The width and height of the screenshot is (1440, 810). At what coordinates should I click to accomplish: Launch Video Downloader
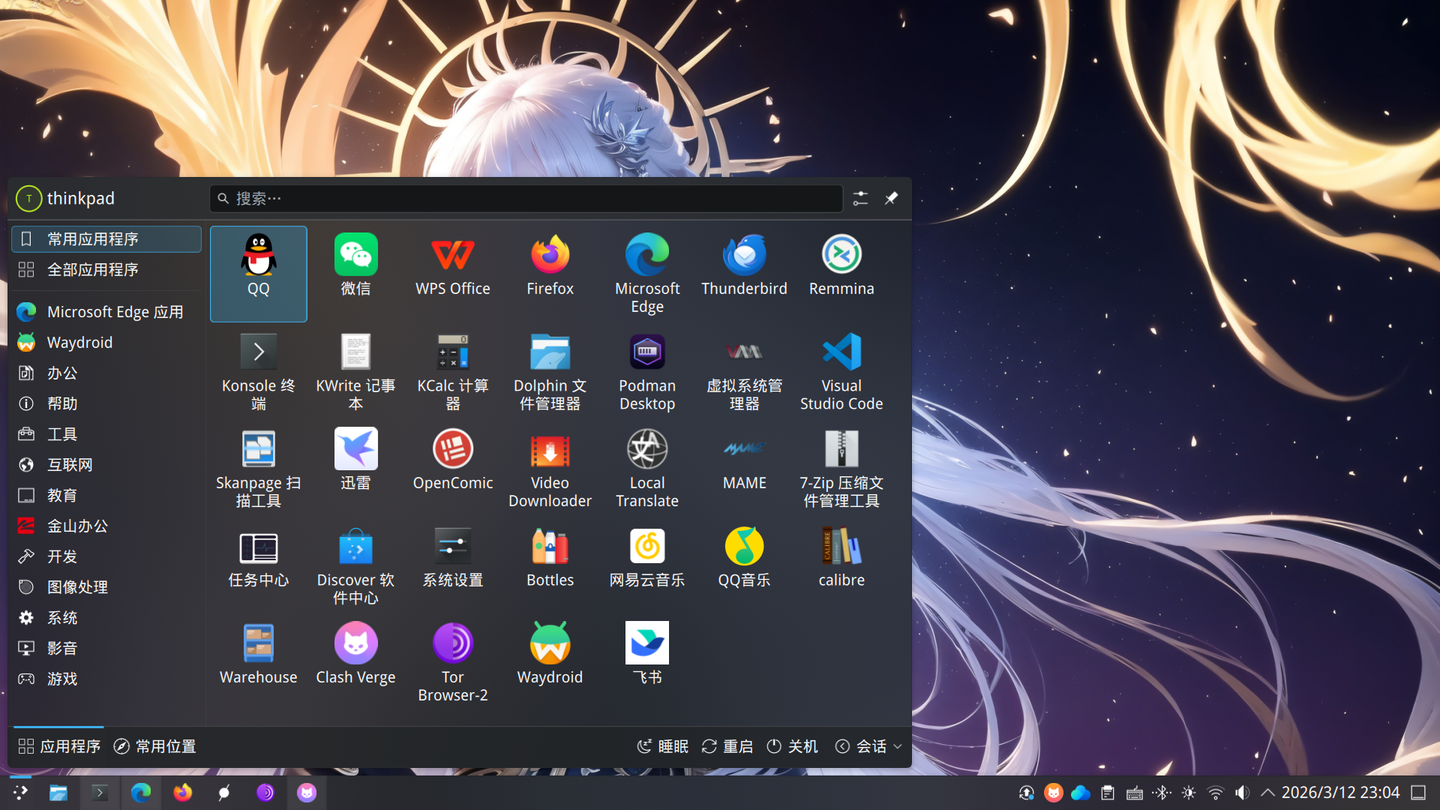[550, 469]
